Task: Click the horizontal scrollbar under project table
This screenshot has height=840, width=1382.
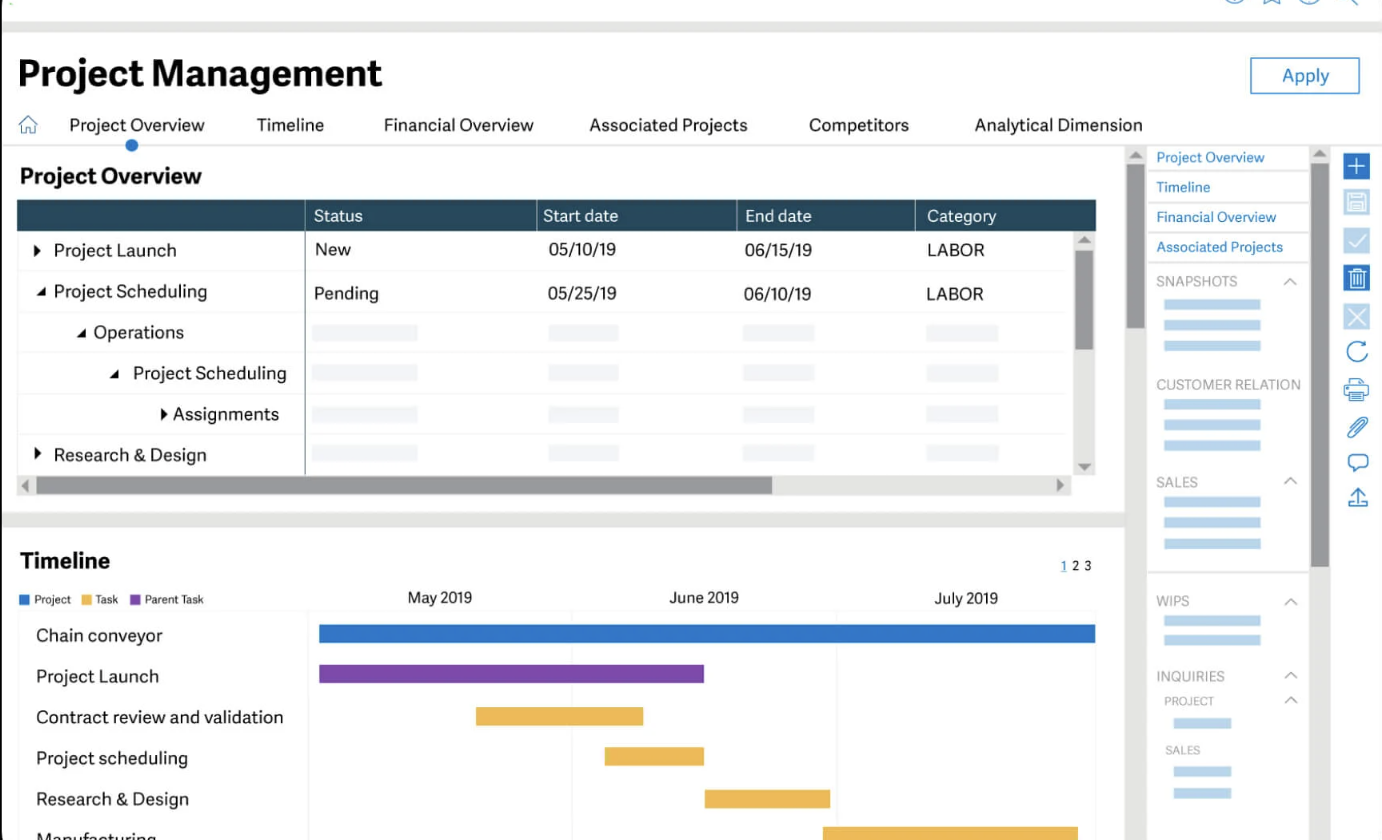Action: click(x=404, y=486)
